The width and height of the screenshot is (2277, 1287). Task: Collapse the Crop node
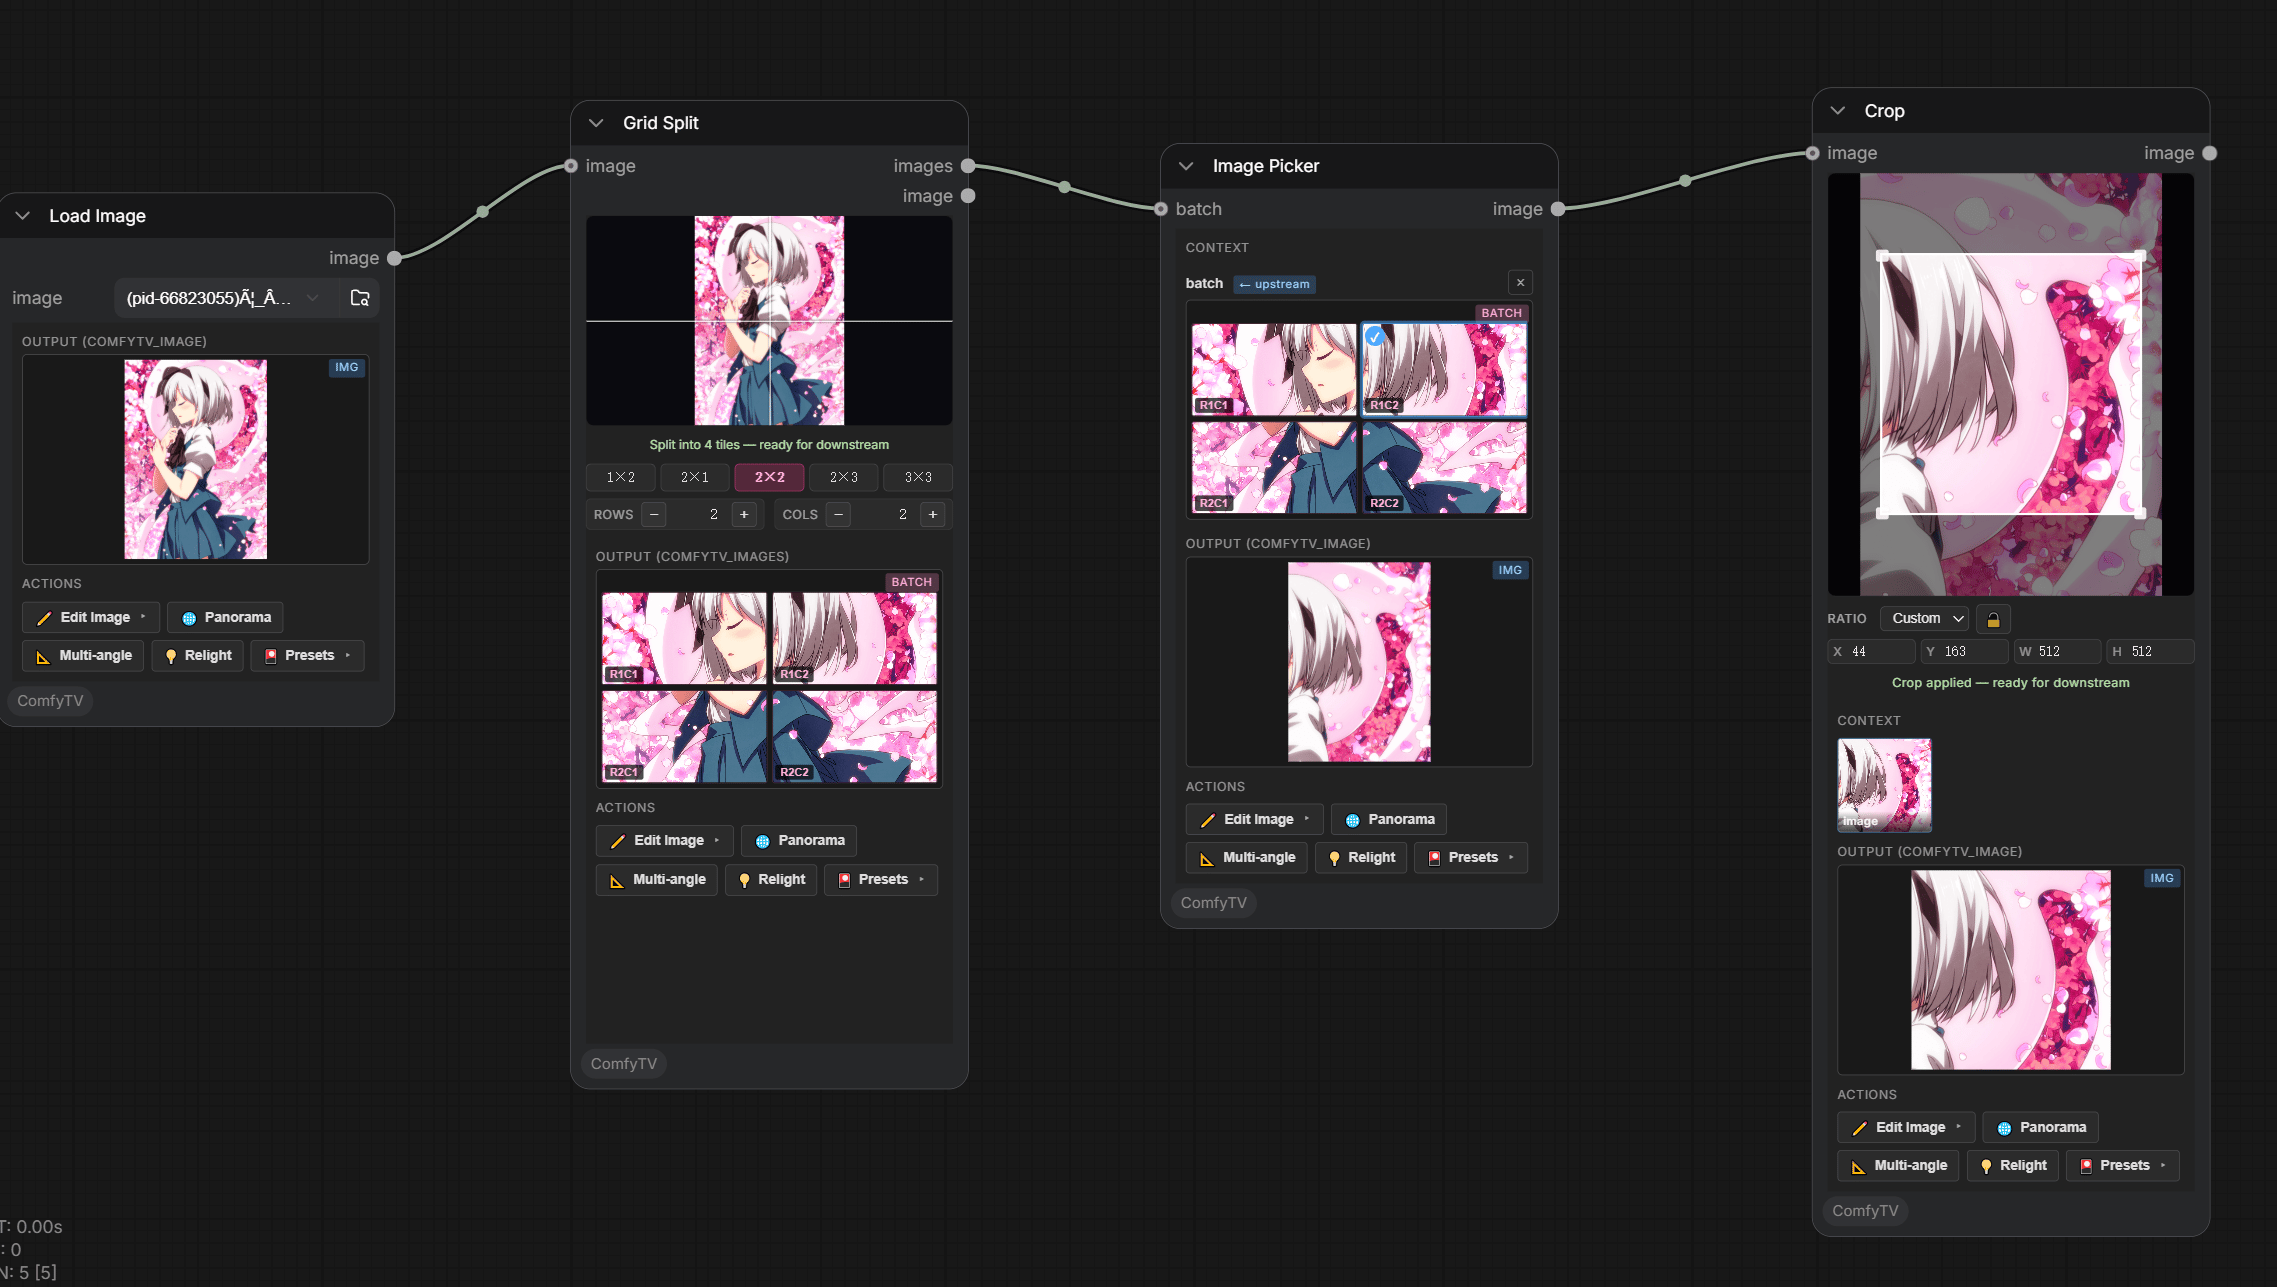1837,111
